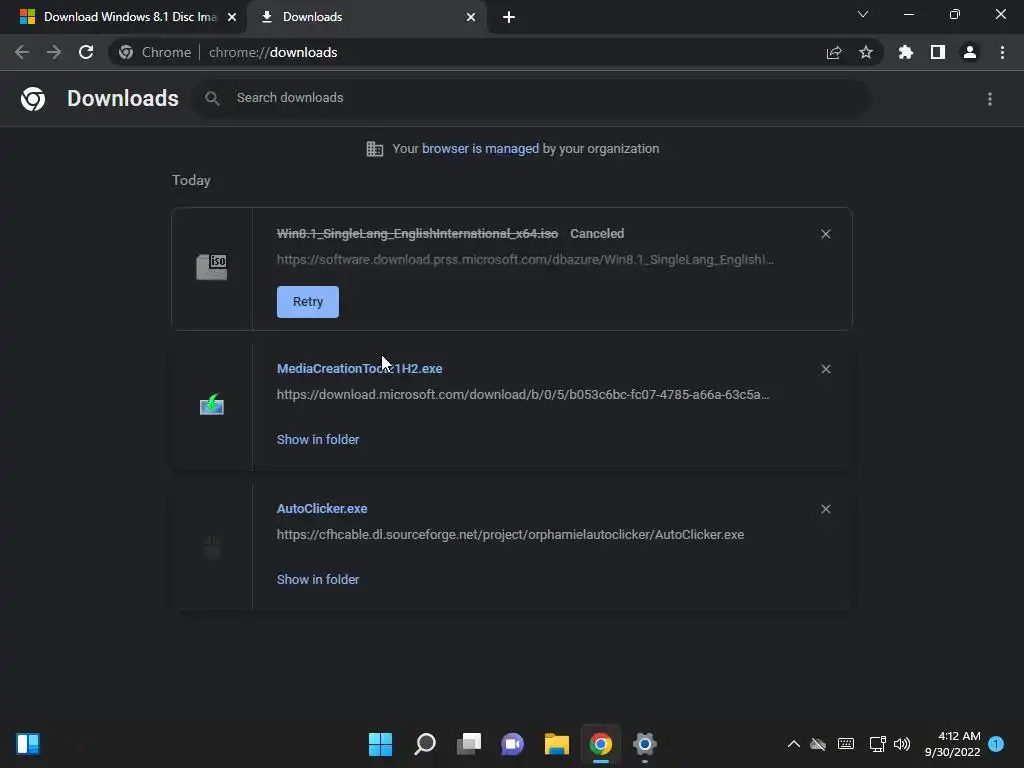
Task: Open the Chat app on the taskbar
Action: 513,744
